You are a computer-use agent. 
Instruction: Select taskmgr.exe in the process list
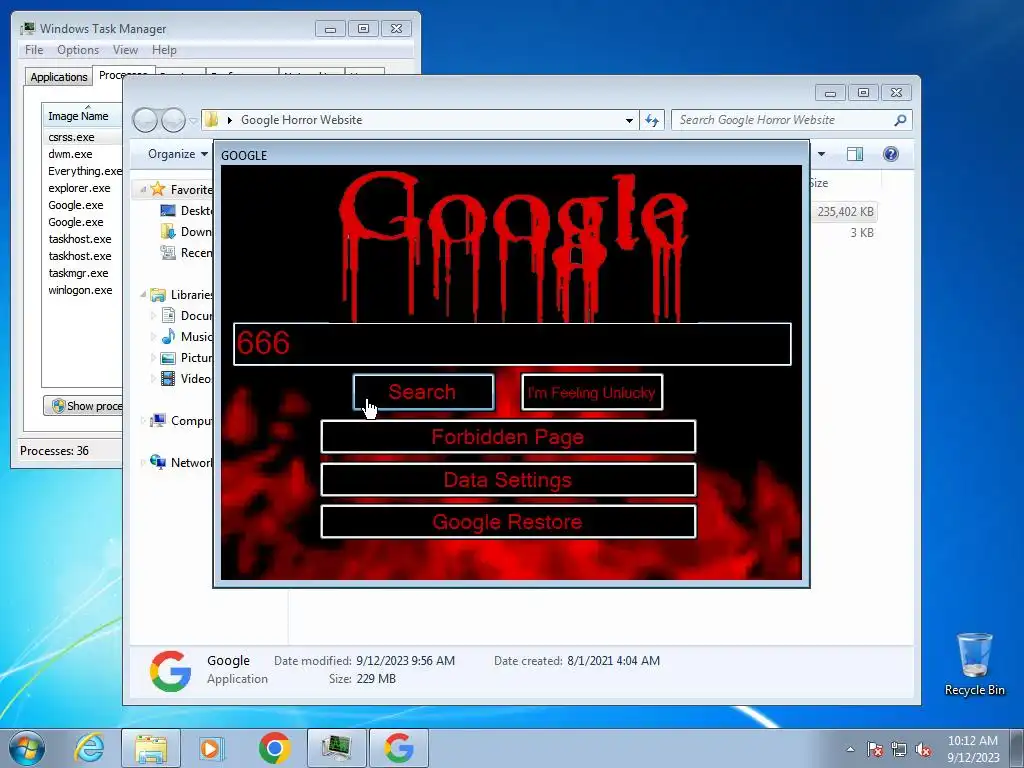(x=78, y=273)
